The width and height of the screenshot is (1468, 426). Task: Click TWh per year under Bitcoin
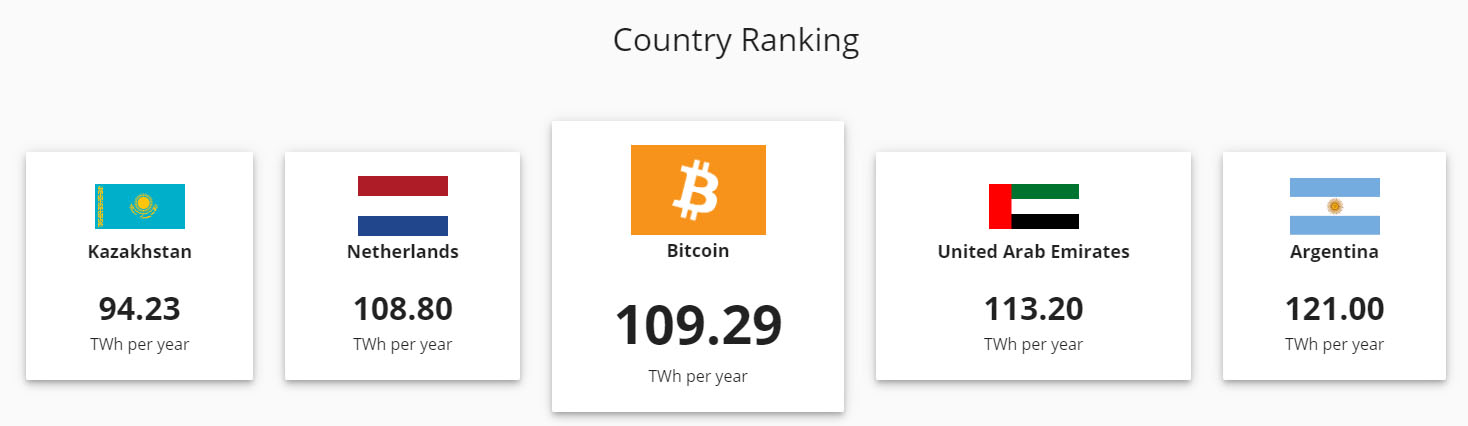[x=698, y=377]
